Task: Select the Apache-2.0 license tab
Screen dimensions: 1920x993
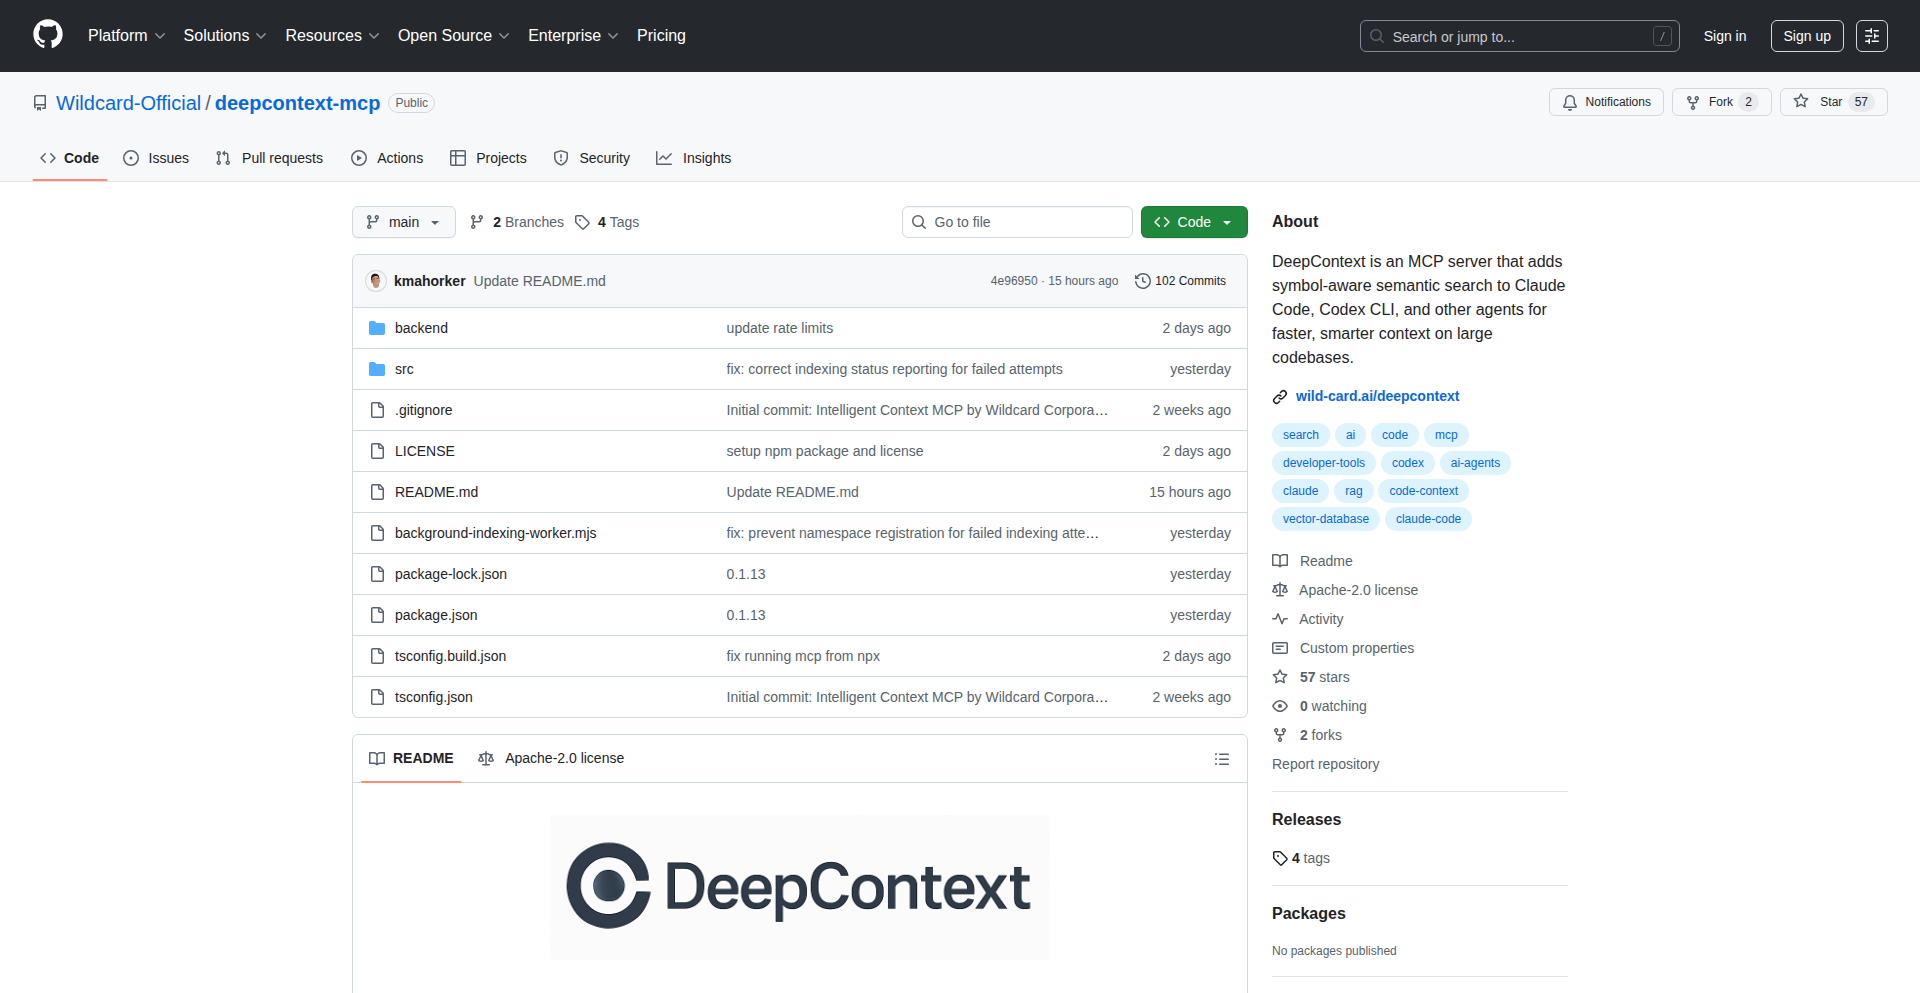Action: point(551,758)
